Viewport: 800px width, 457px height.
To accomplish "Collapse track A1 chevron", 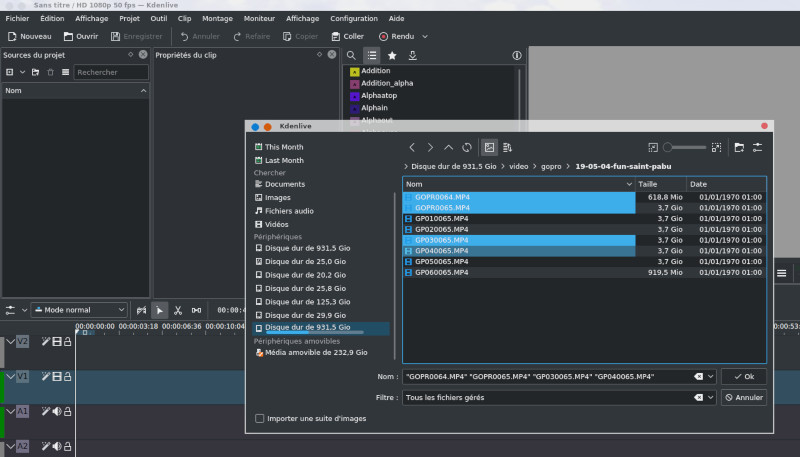I will (x=10, y=411).
